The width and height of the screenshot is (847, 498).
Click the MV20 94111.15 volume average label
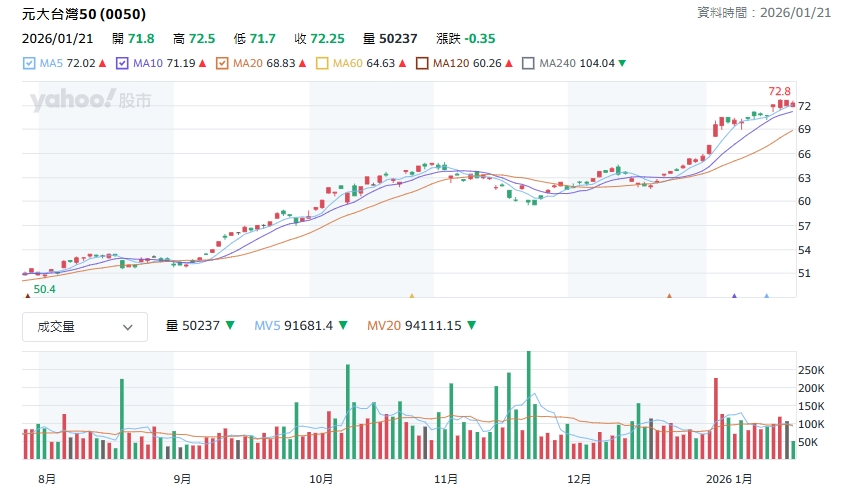coord(413,326)
